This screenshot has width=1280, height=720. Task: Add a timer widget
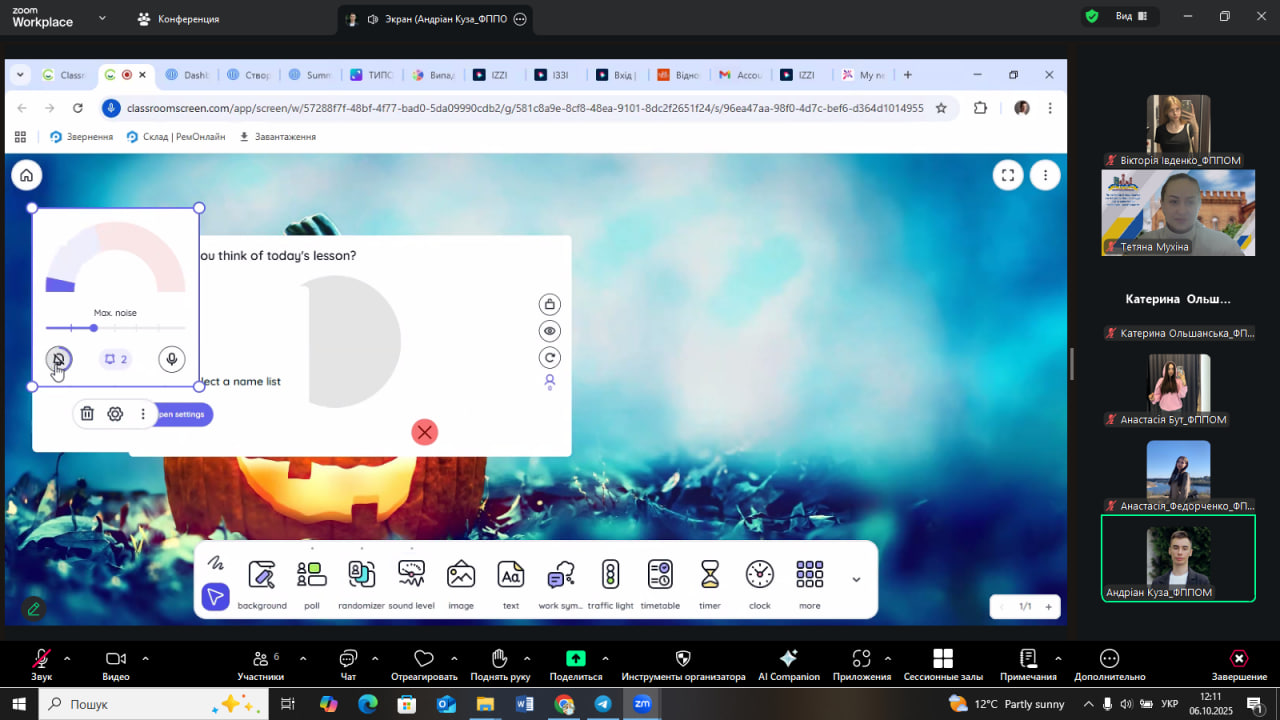coord(710,575)
